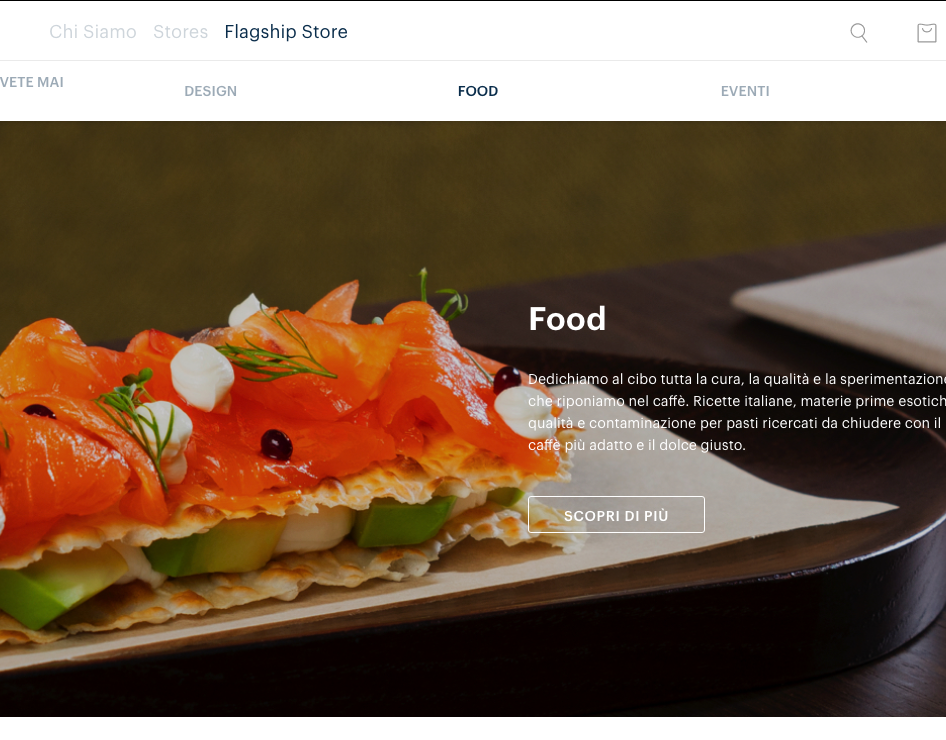The width and height of the screenshot is (946, 740).
Task: Open the search magnifier icon
Action: click(x=859, y=33)
